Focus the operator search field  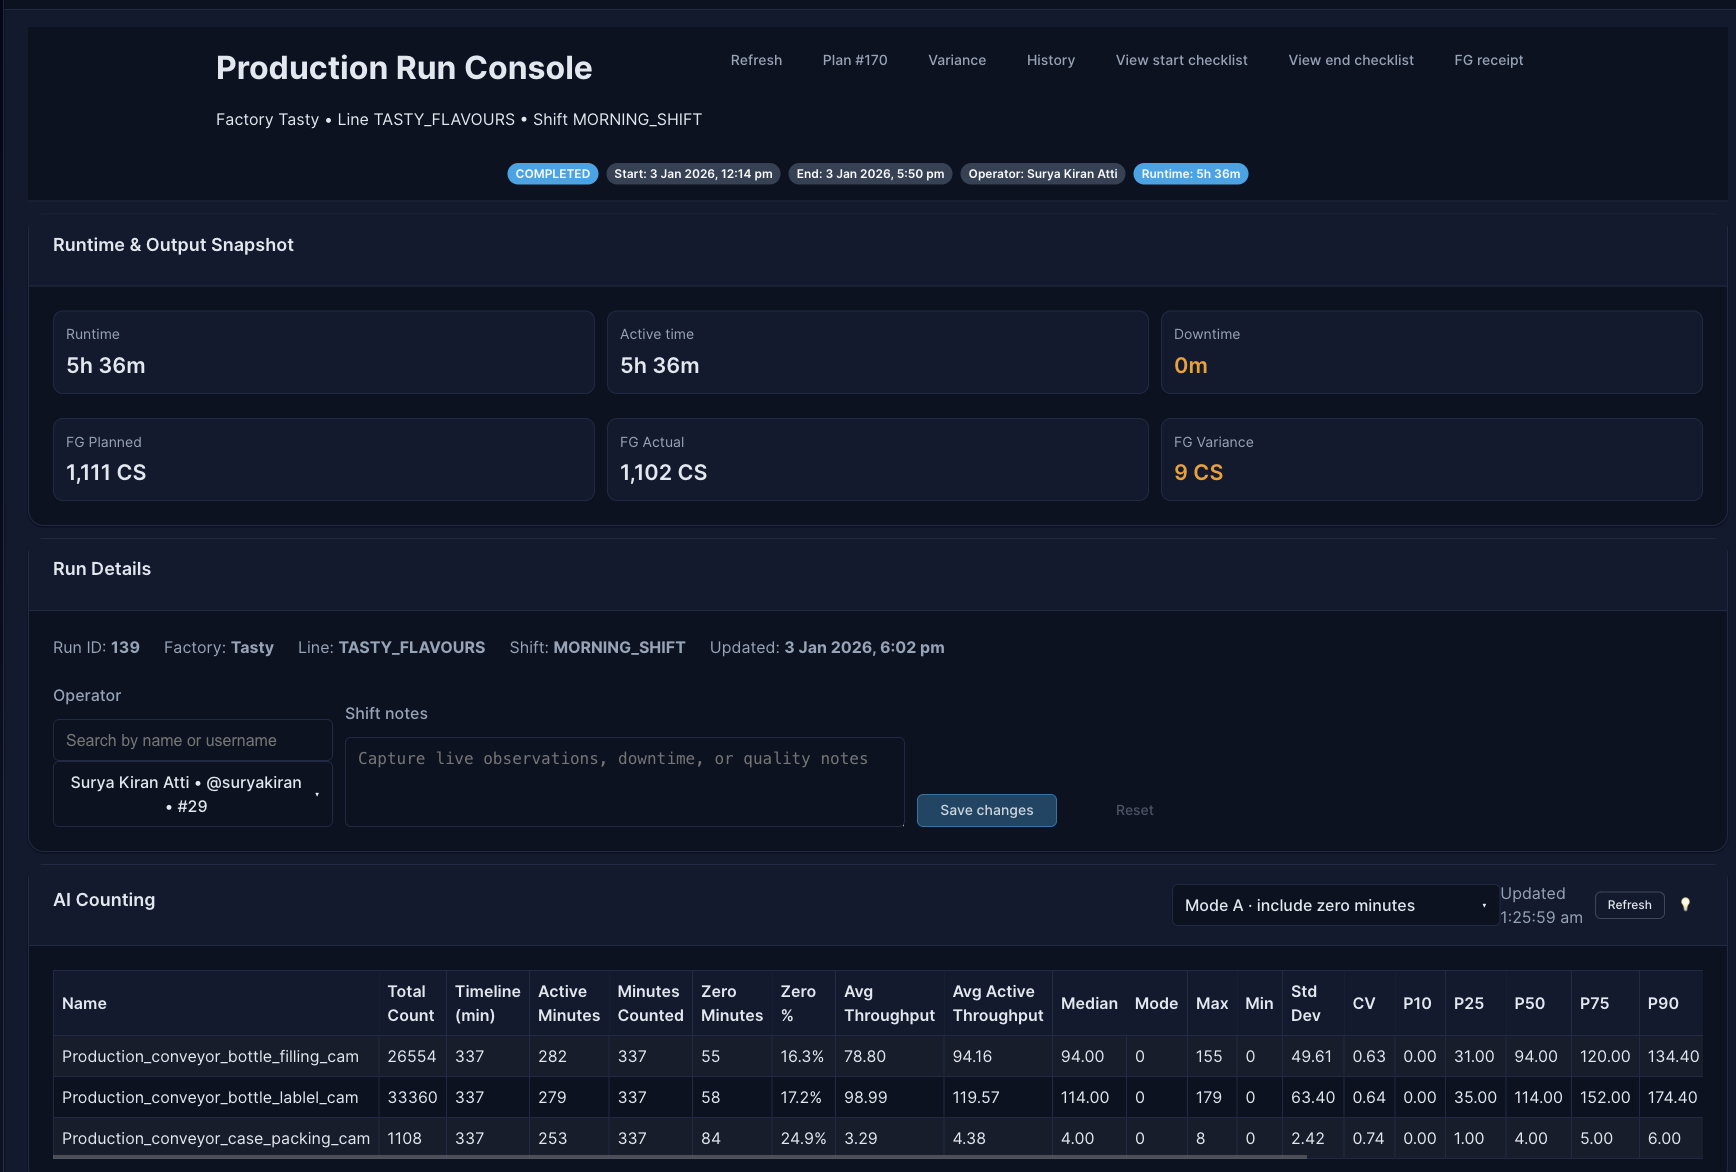pos(193,740)
